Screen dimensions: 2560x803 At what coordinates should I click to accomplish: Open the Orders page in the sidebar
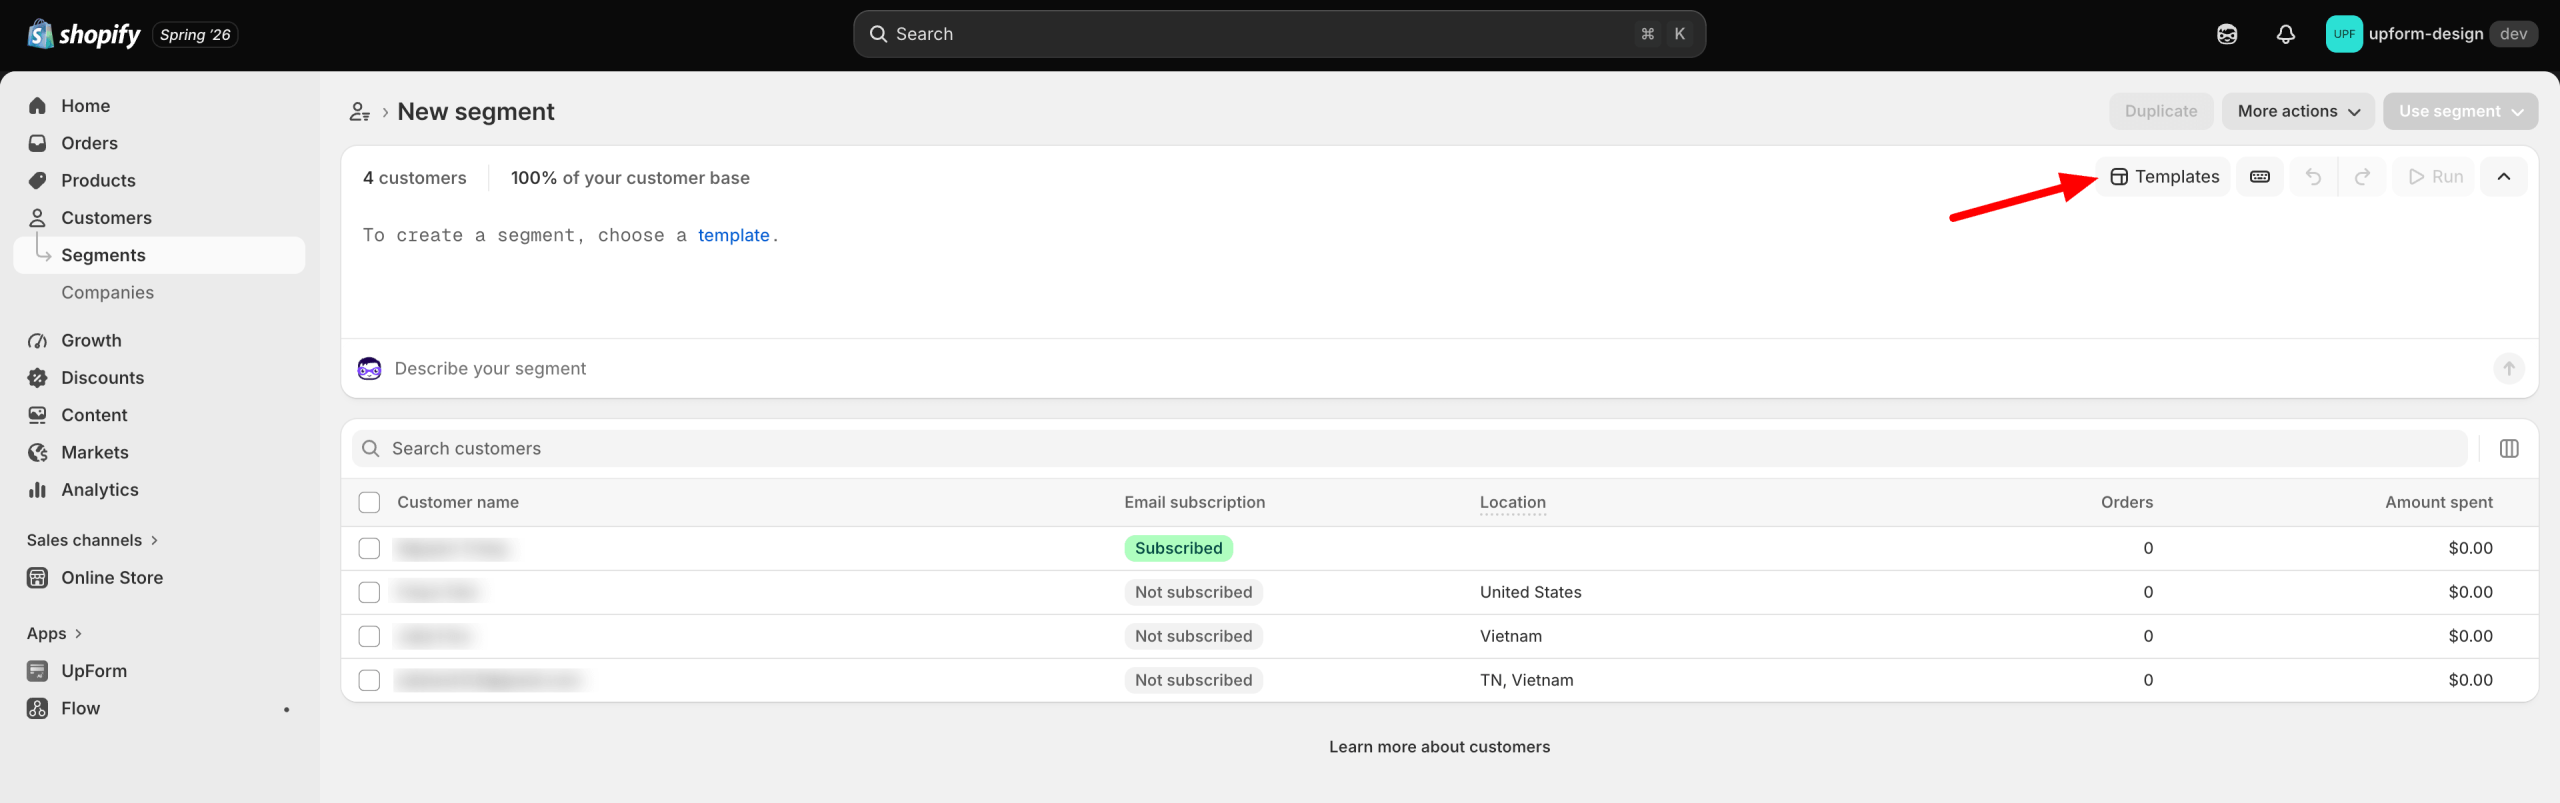pos(160,143)
